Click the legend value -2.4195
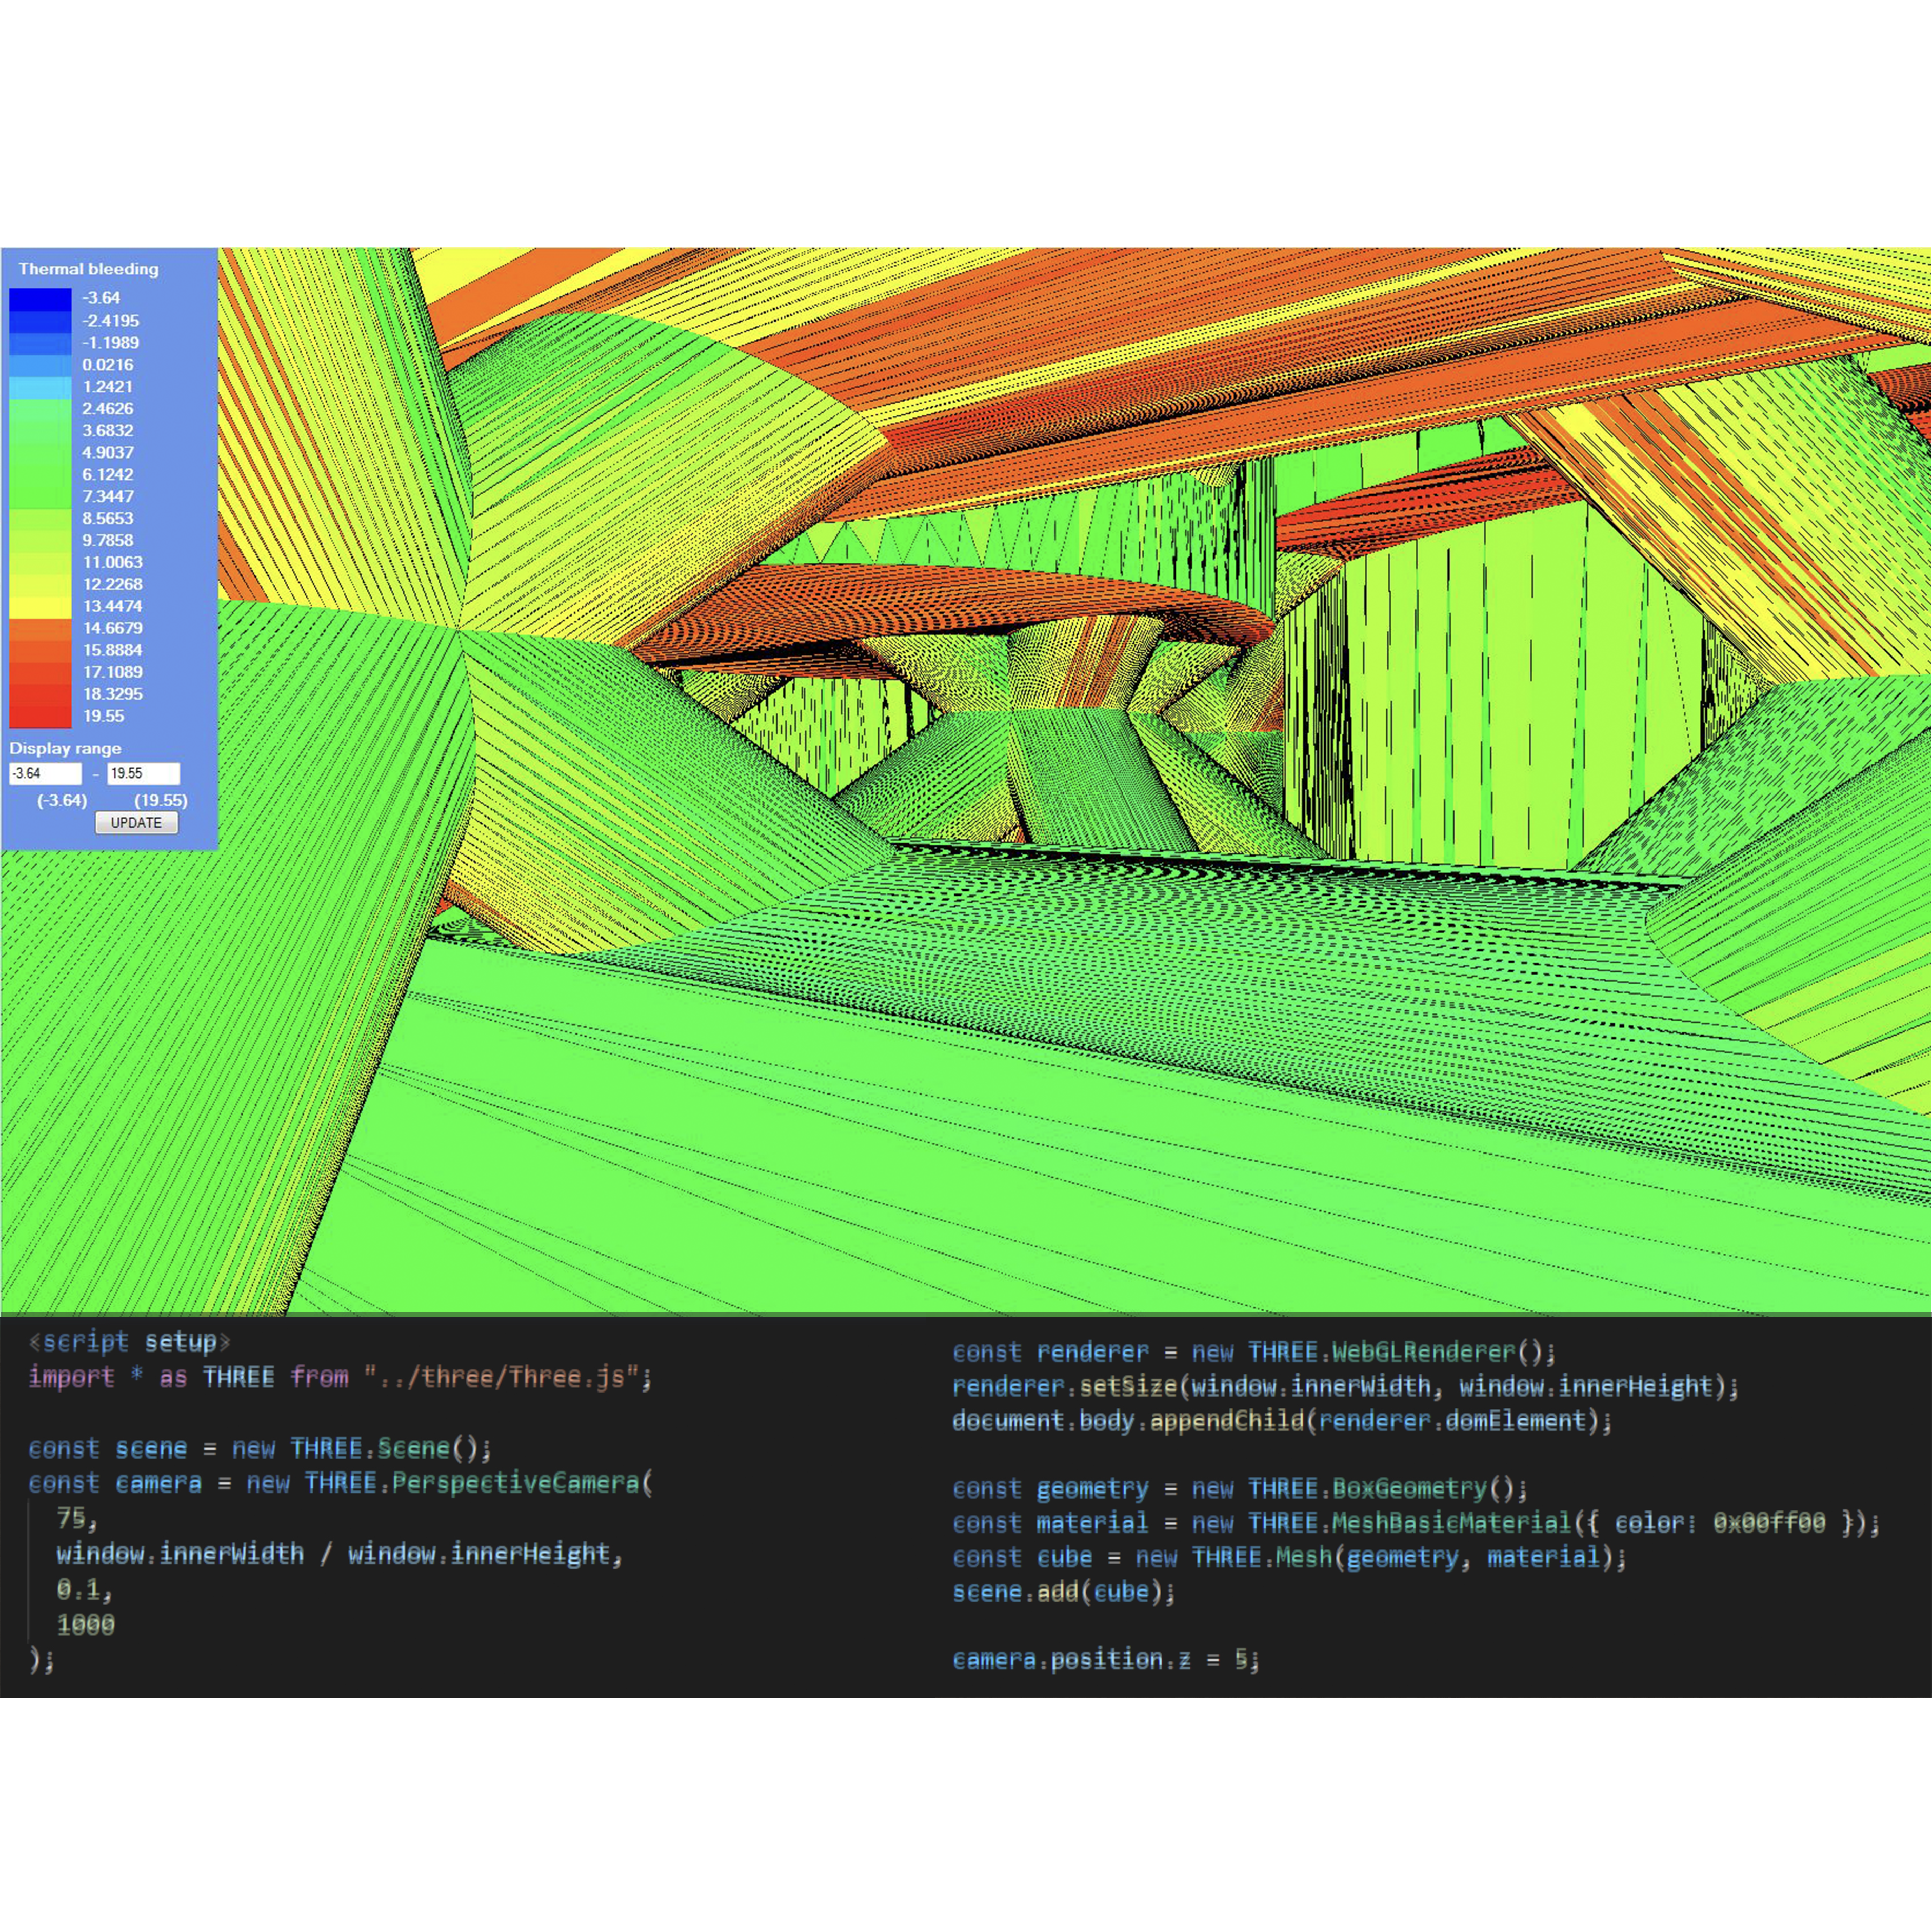Viewport: 1932px width, 1929px height. (111, 321)
